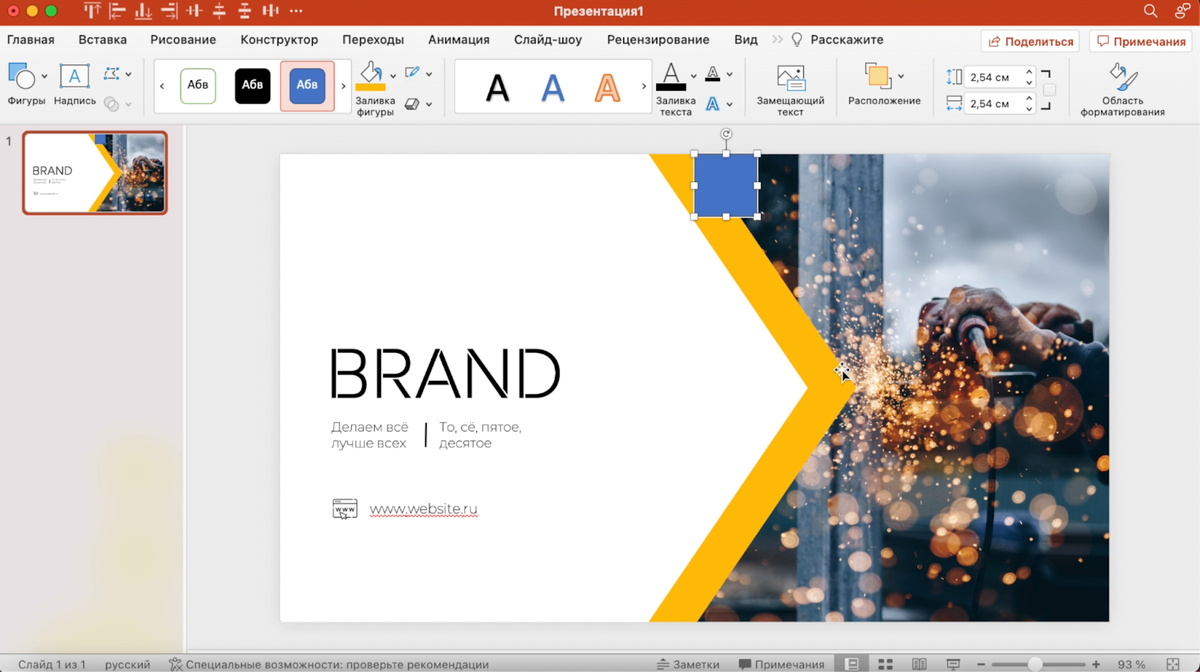
Task: Expand the Фигуры dropdown arrow
Action: (44, 76)
